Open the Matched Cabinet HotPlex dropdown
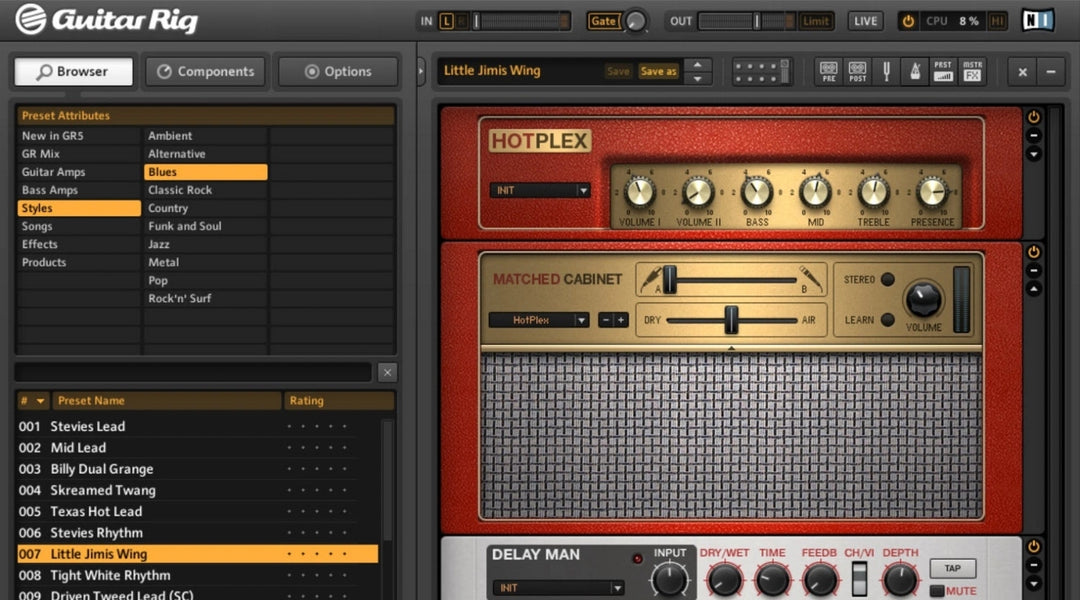This screenshot has width=1080, height=600. 538,320
